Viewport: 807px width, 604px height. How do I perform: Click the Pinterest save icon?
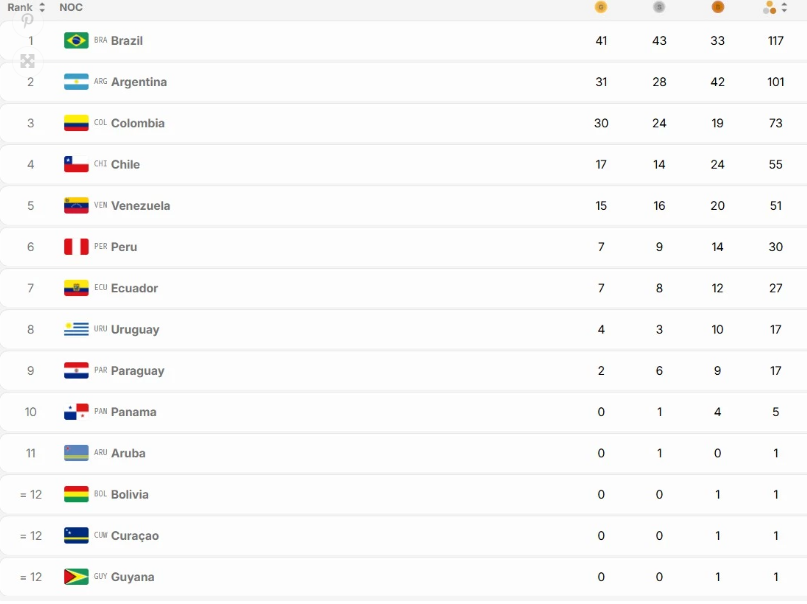pos(27,21)
